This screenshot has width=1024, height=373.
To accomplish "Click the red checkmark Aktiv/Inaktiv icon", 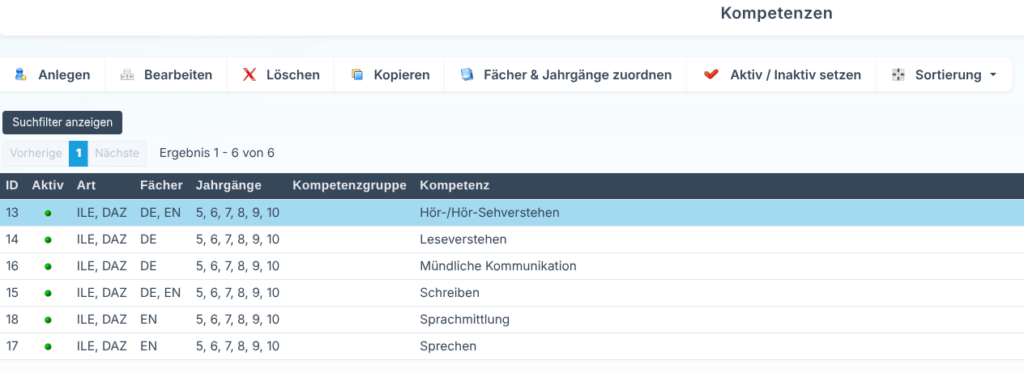I will [x=711, y=74].
